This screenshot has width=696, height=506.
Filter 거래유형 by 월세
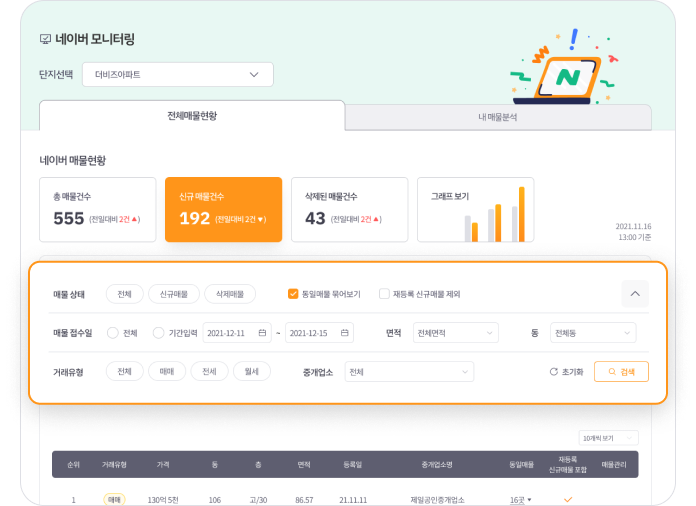[252, 371]
